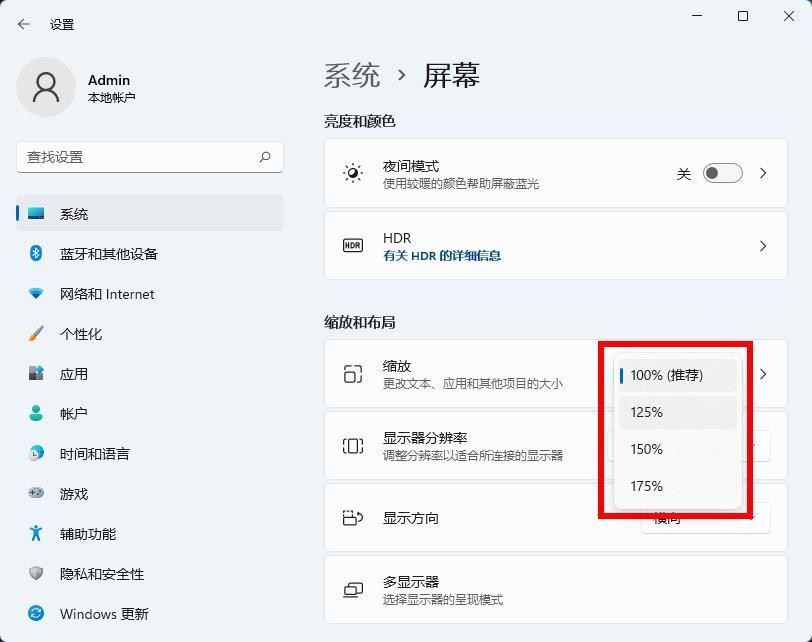Expand the 夜间模式 settings chevron
The image size is (812, 642).
[x=763, y=174]
